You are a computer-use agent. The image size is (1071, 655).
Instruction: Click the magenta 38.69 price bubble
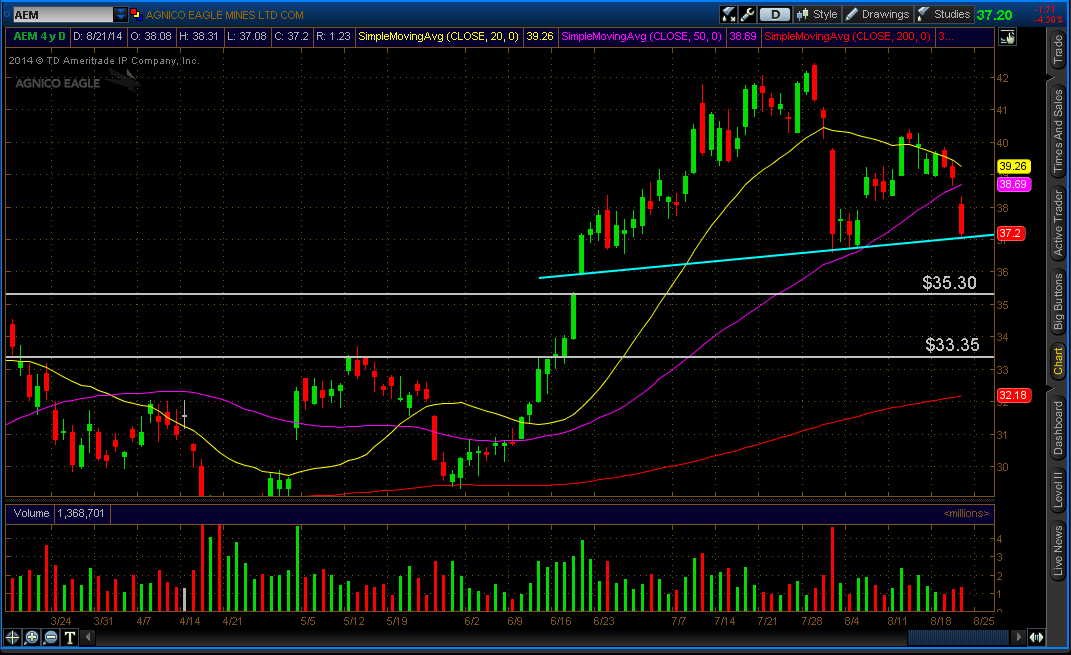(x=1013, y=184)
